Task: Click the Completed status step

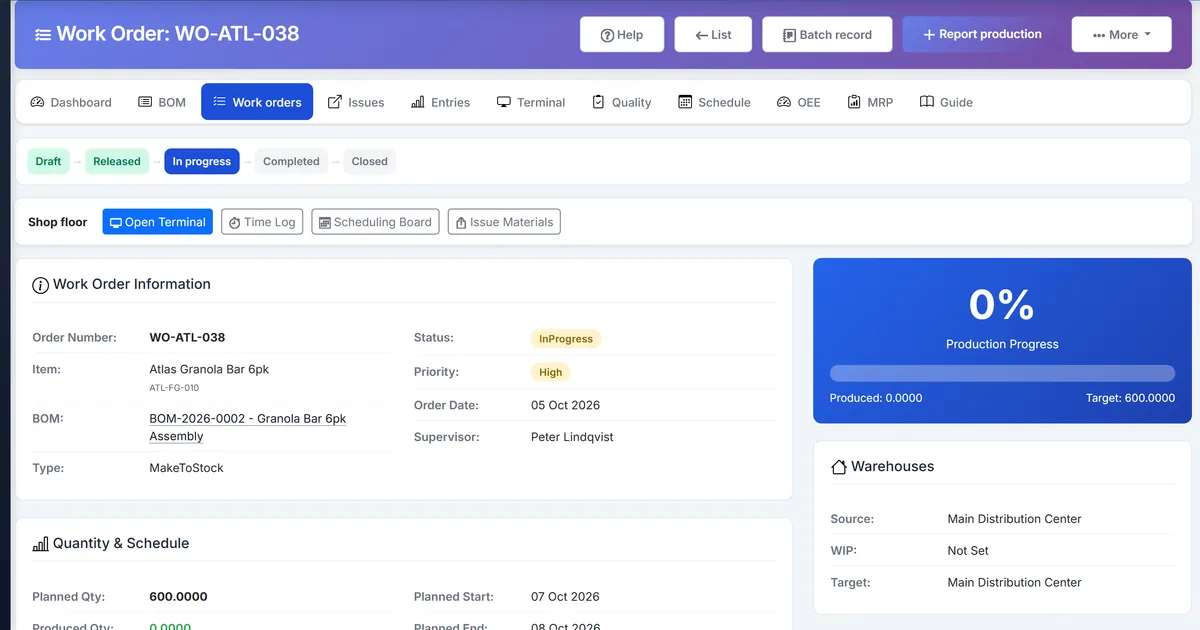Action: (x=291, y=161)
